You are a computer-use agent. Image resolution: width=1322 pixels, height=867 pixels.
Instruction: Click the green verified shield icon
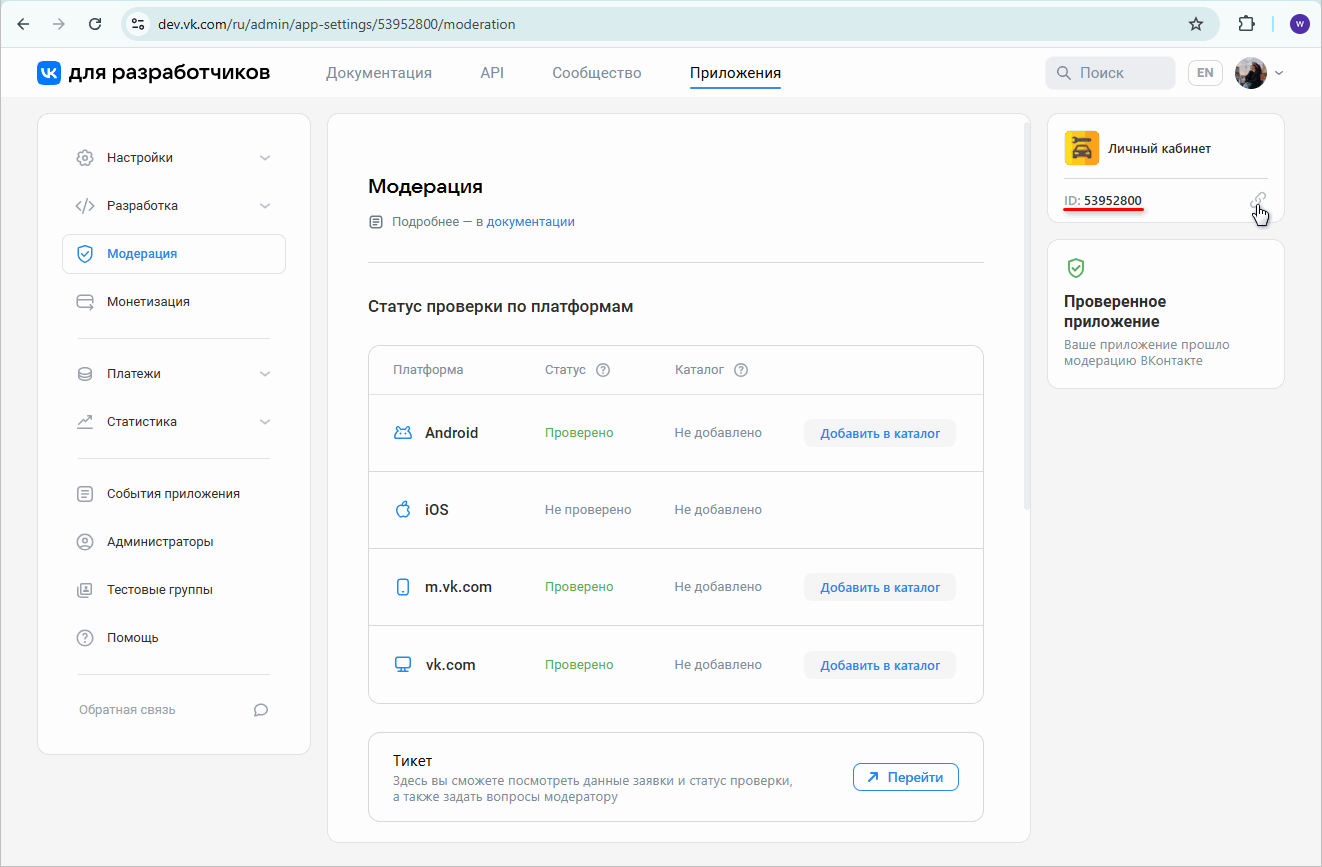pos(1077,267)
